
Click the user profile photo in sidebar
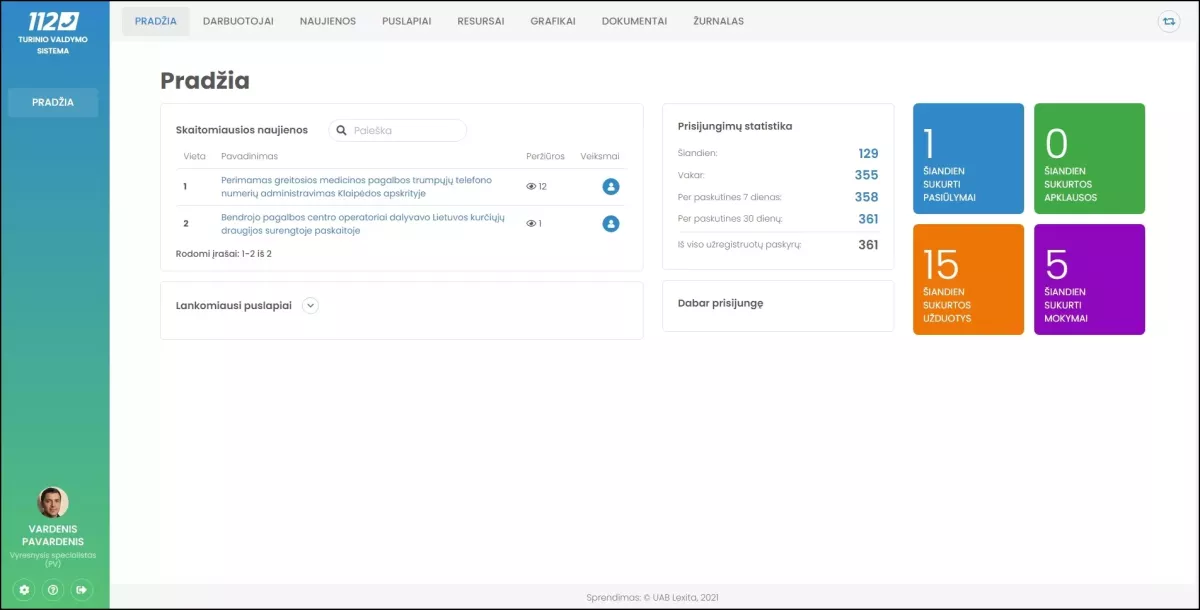pos(53,502)
